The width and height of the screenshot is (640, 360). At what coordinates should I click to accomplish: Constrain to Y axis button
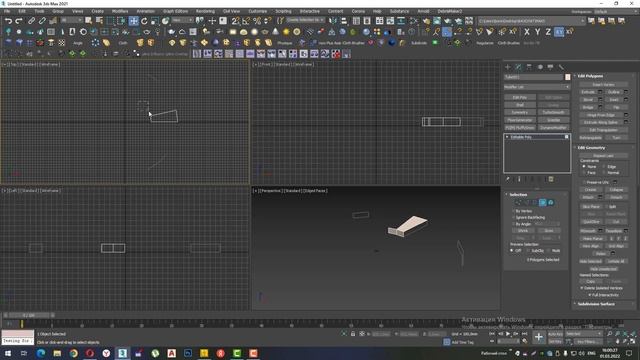coord(538,32)
